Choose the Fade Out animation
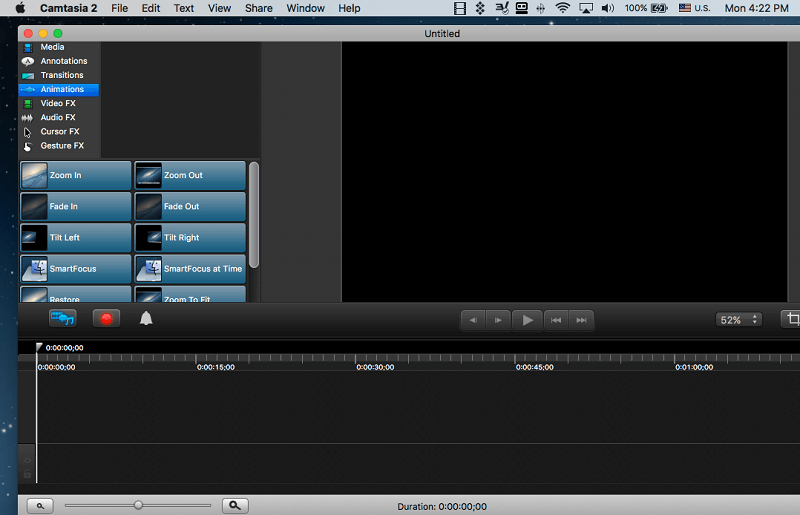This screenshot has width=800, height=515. tap(190, 207)
